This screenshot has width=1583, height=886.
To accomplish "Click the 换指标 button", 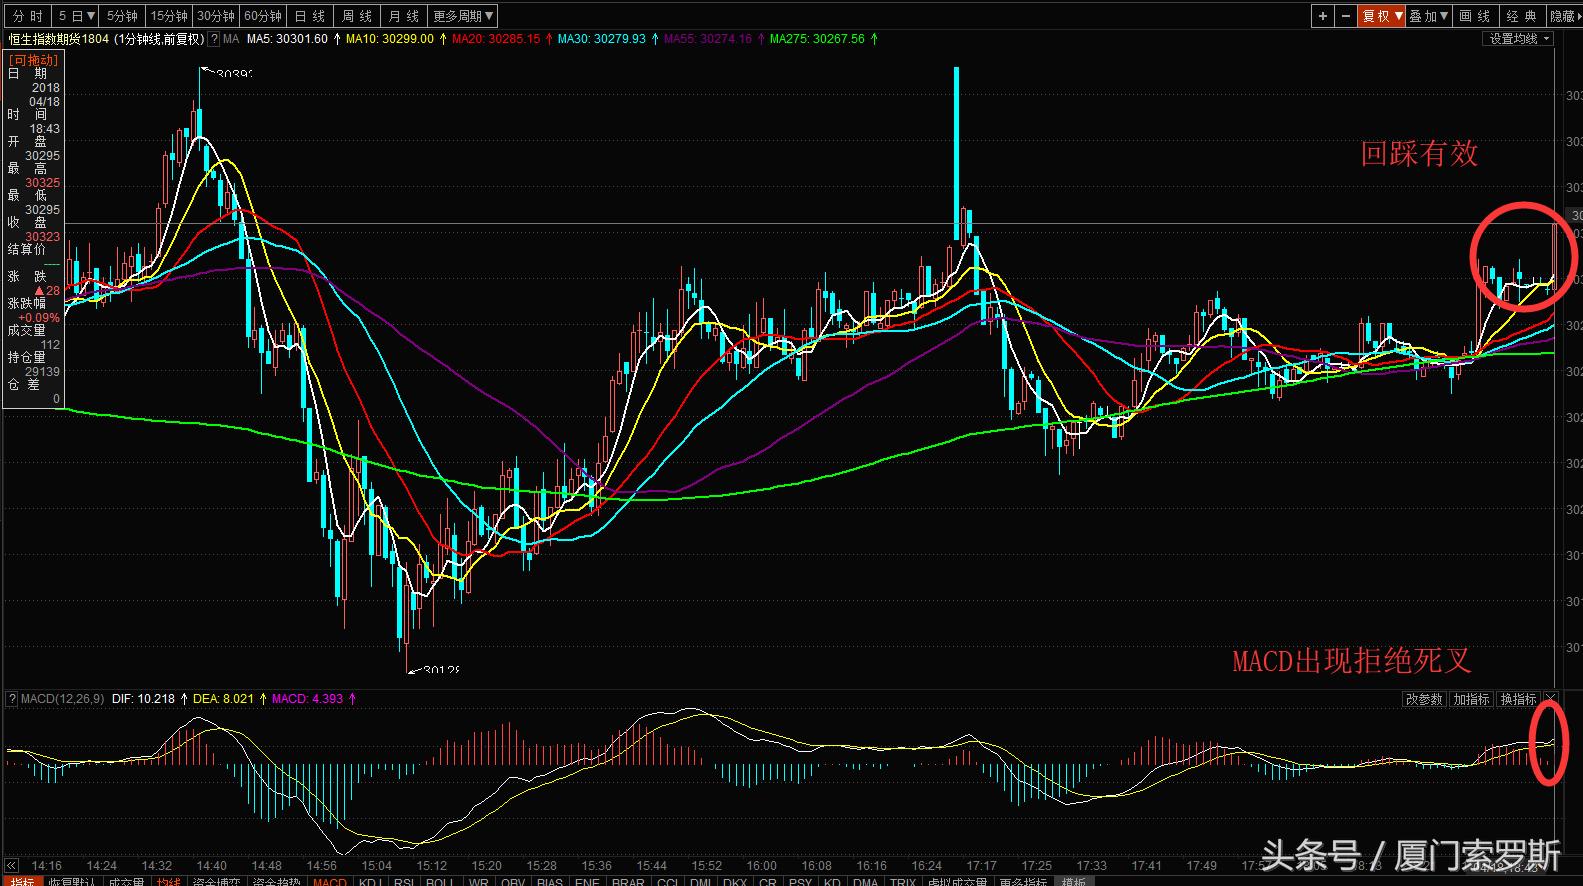I will point(1517,699).
